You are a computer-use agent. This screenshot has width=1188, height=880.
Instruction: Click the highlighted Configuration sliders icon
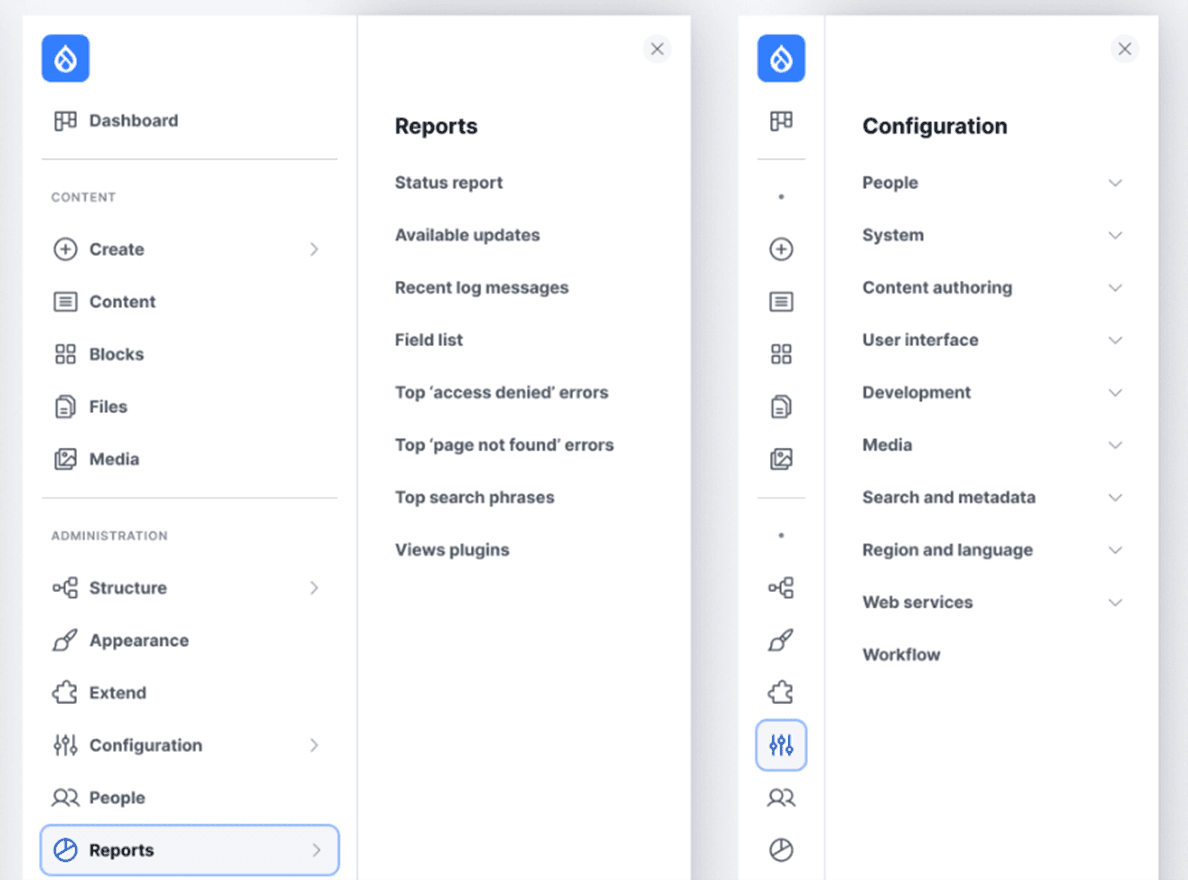coord(781,745)
